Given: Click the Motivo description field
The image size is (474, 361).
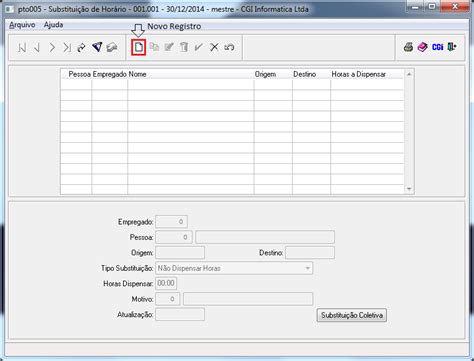Looking at the screenshot, I should [x=248, y=299].
